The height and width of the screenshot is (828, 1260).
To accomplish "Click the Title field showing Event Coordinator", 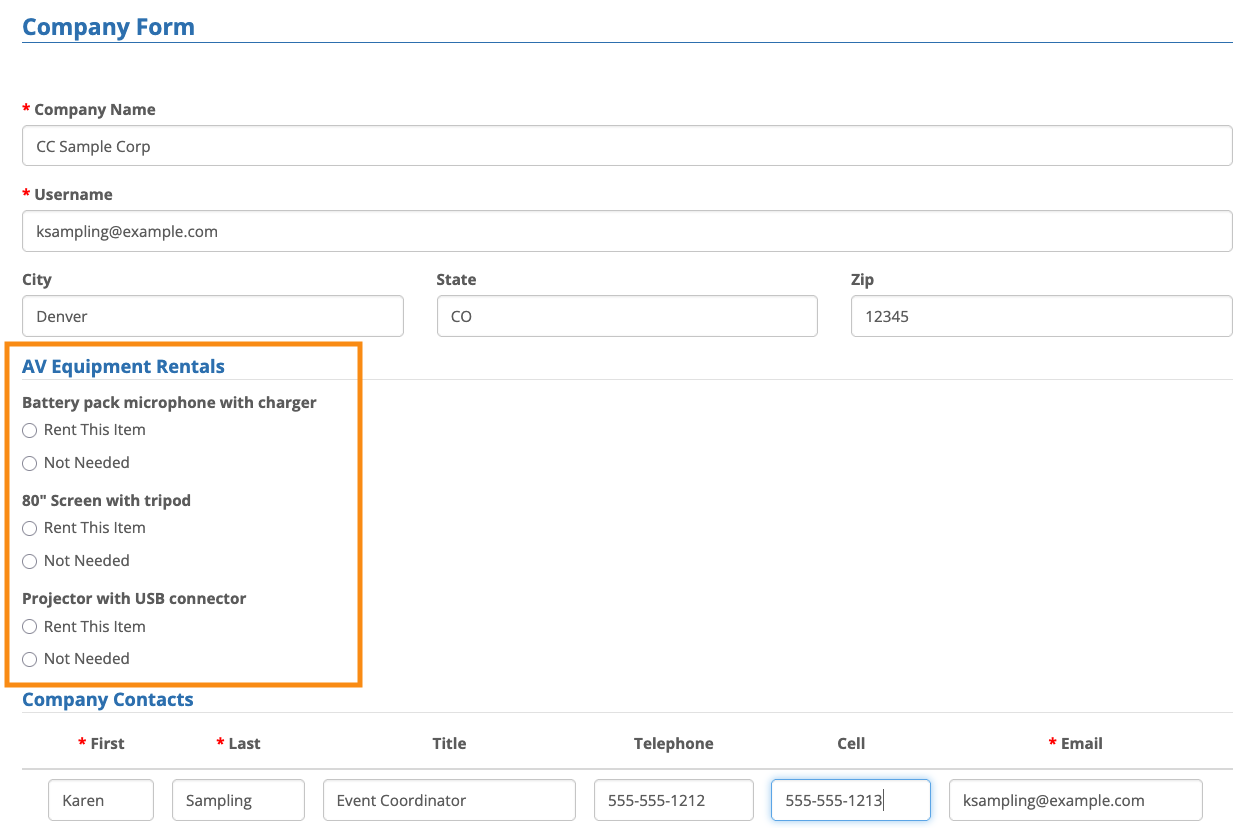I will tap(448, 800).
